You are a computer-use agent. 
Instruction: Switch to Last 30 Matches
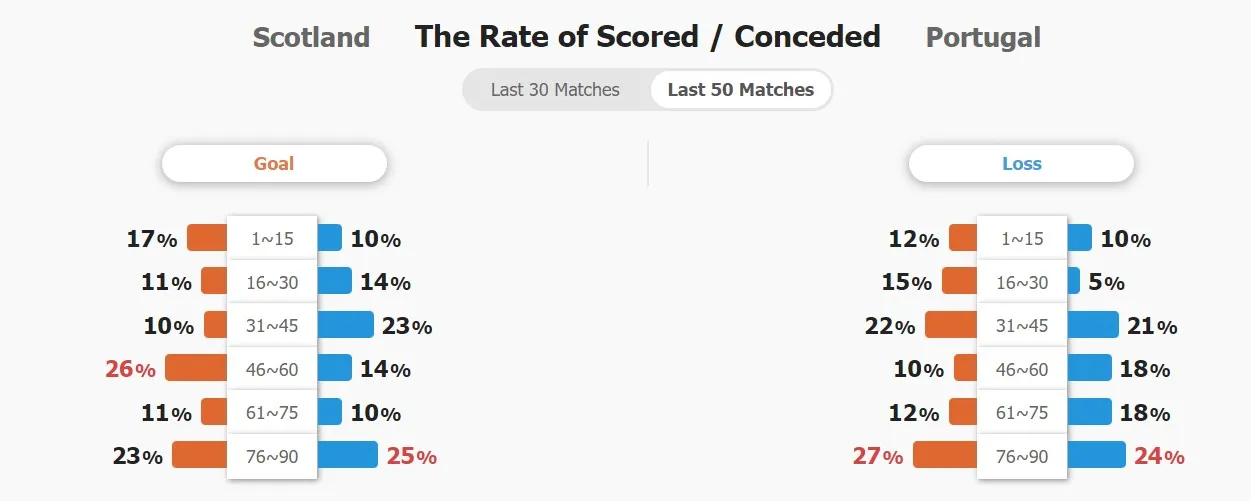tap(555, 90)
